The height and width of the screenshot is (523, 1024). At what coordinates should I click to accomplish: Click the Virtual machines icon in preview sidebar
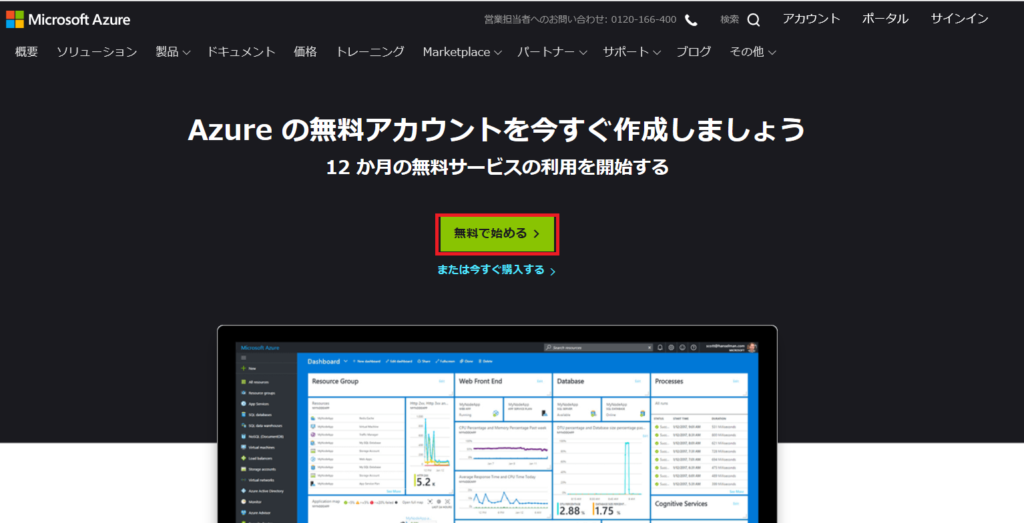click(244, 447)
